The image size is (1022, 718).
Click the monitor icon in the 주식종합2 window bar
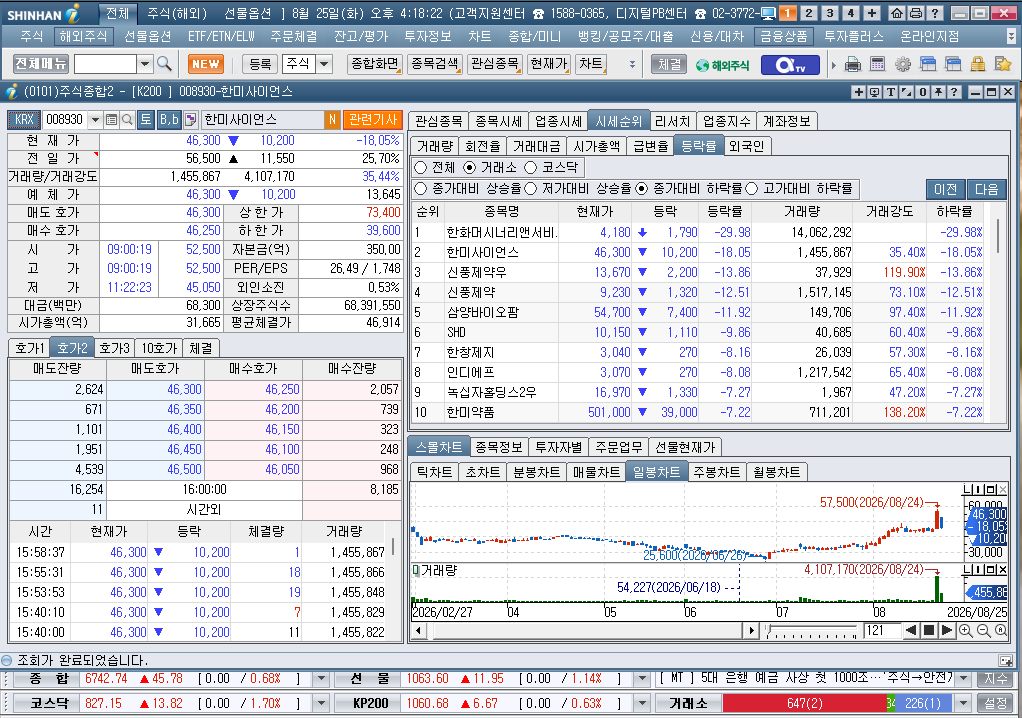click(874, 92)
